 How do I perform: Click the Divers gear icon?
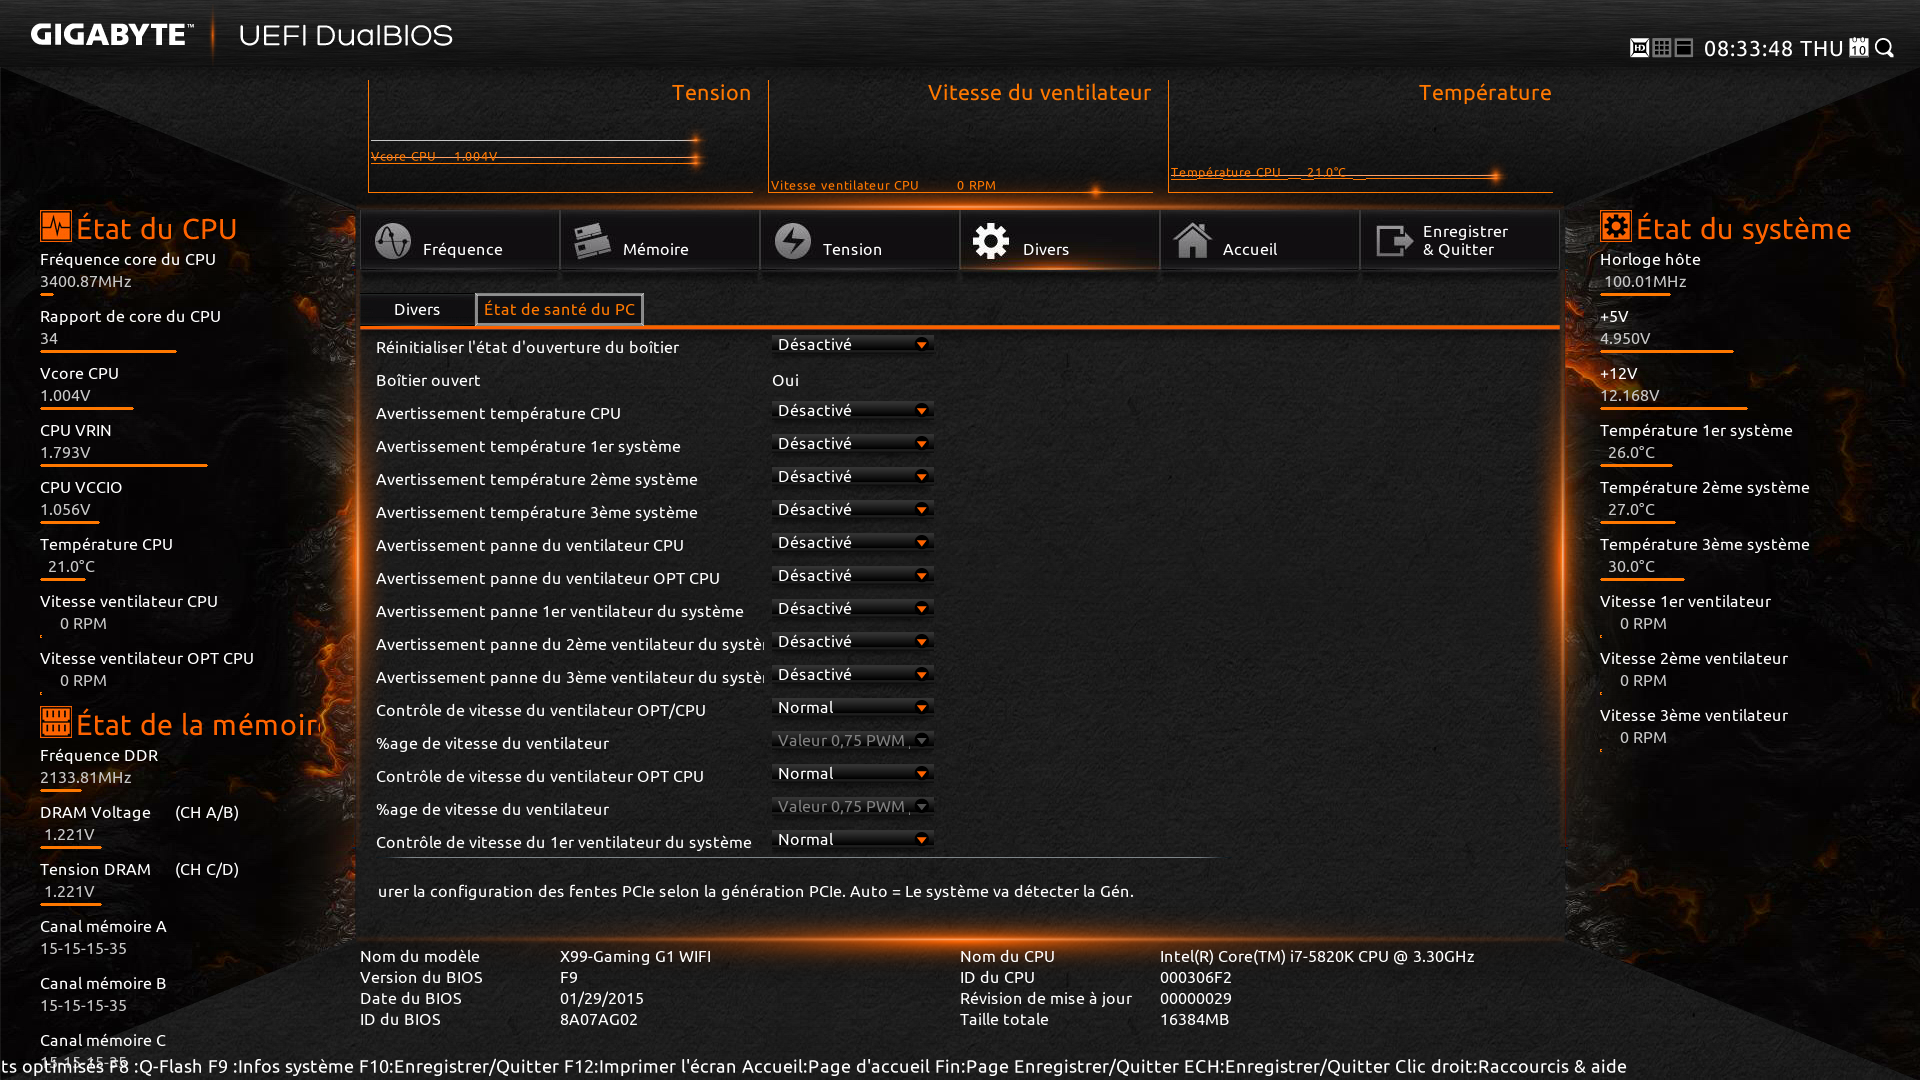click(x=991, y=241)
